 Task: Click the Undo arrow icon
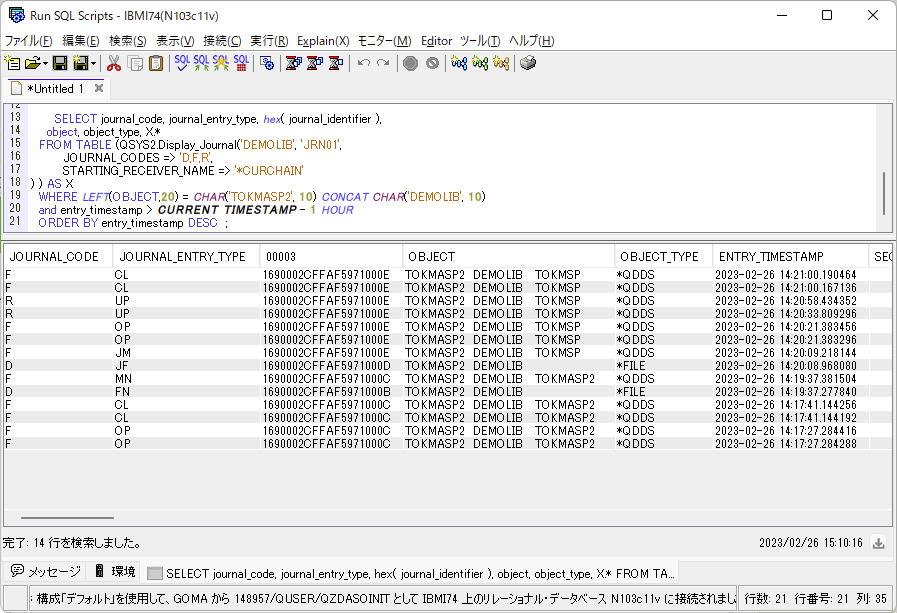coord(363,63)
